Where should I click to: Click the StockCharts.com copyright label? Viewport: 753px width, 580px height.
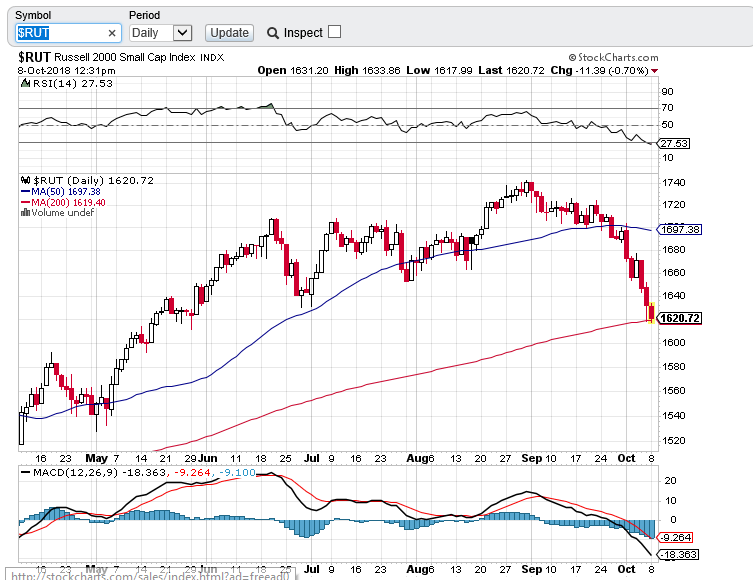(613, 58)
